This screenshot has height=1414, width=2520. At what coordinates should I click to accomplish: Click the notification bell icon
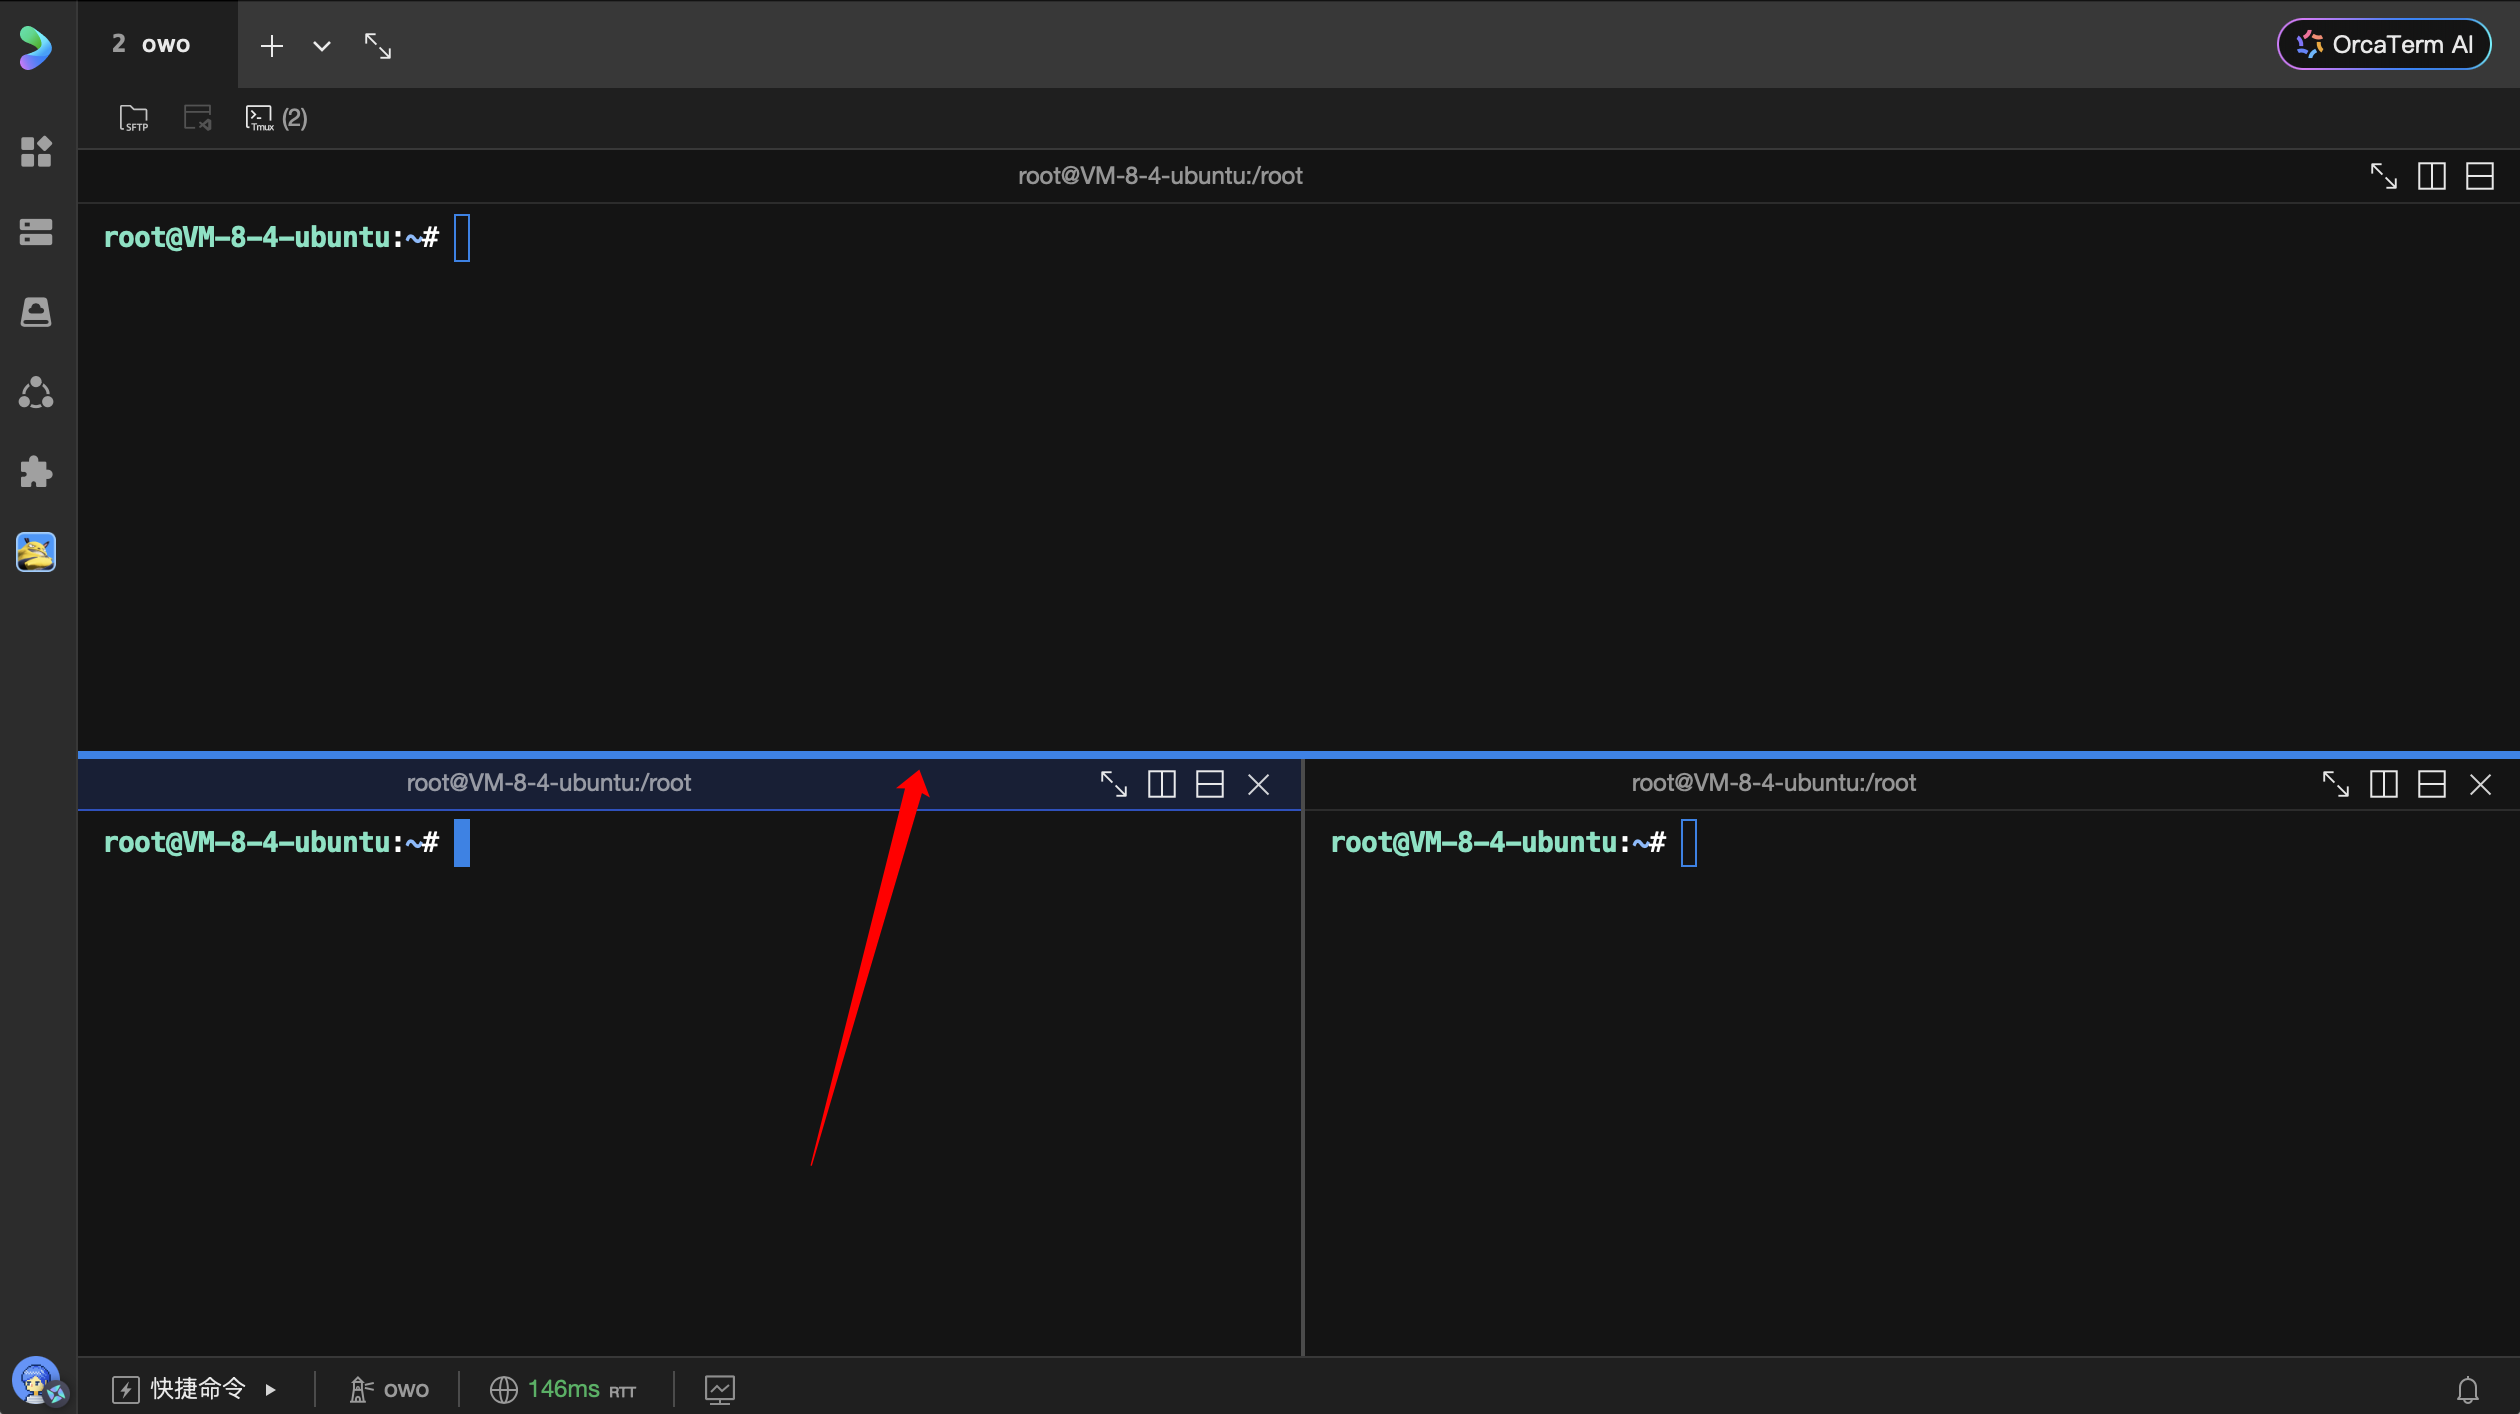coord(2467,1389)
